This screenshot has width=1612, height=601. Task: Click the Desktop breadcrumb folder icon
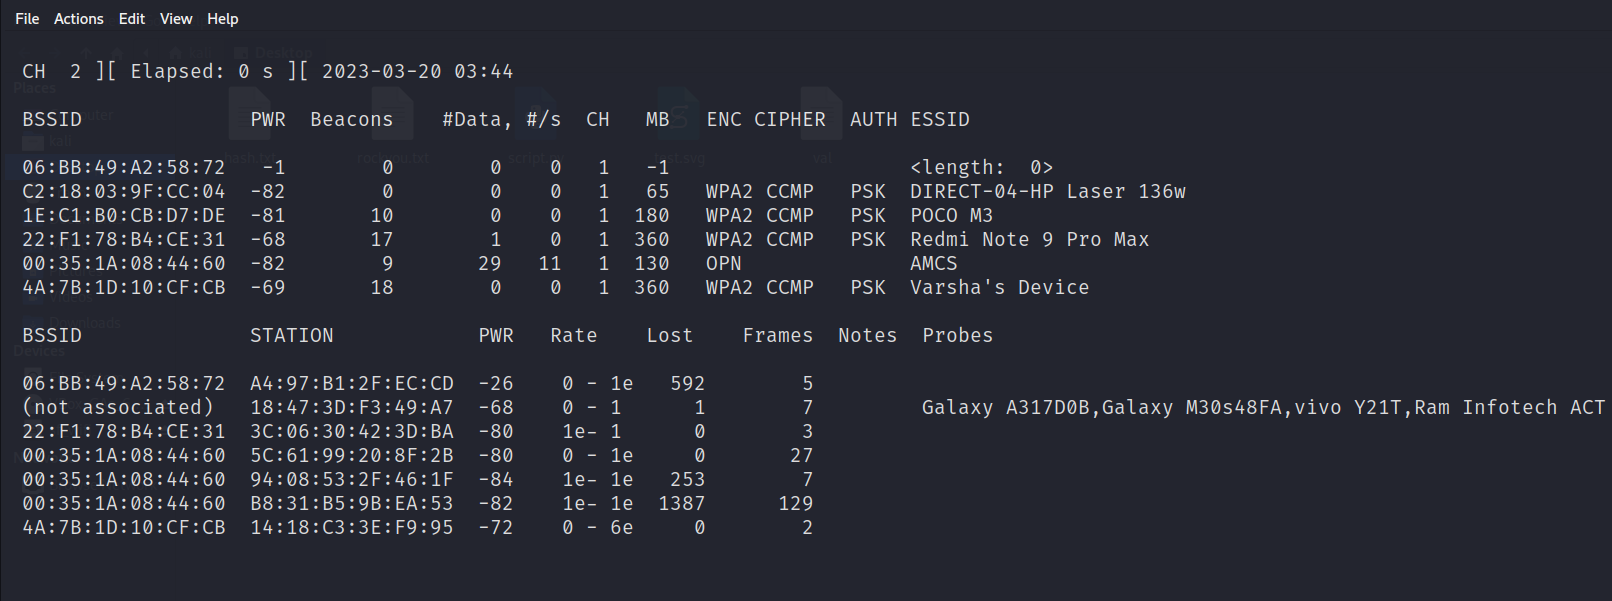(x=241, y=52)
